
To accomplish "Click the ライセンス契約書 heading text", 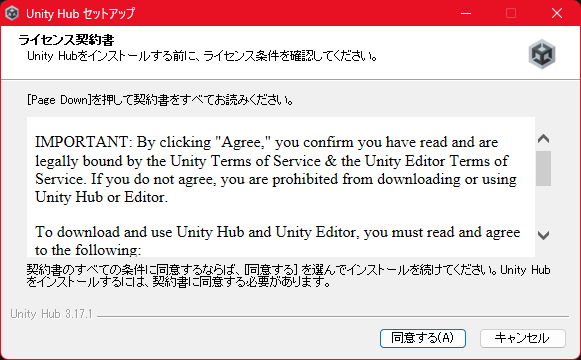I will pyautogui.click(x=66, y=40).
